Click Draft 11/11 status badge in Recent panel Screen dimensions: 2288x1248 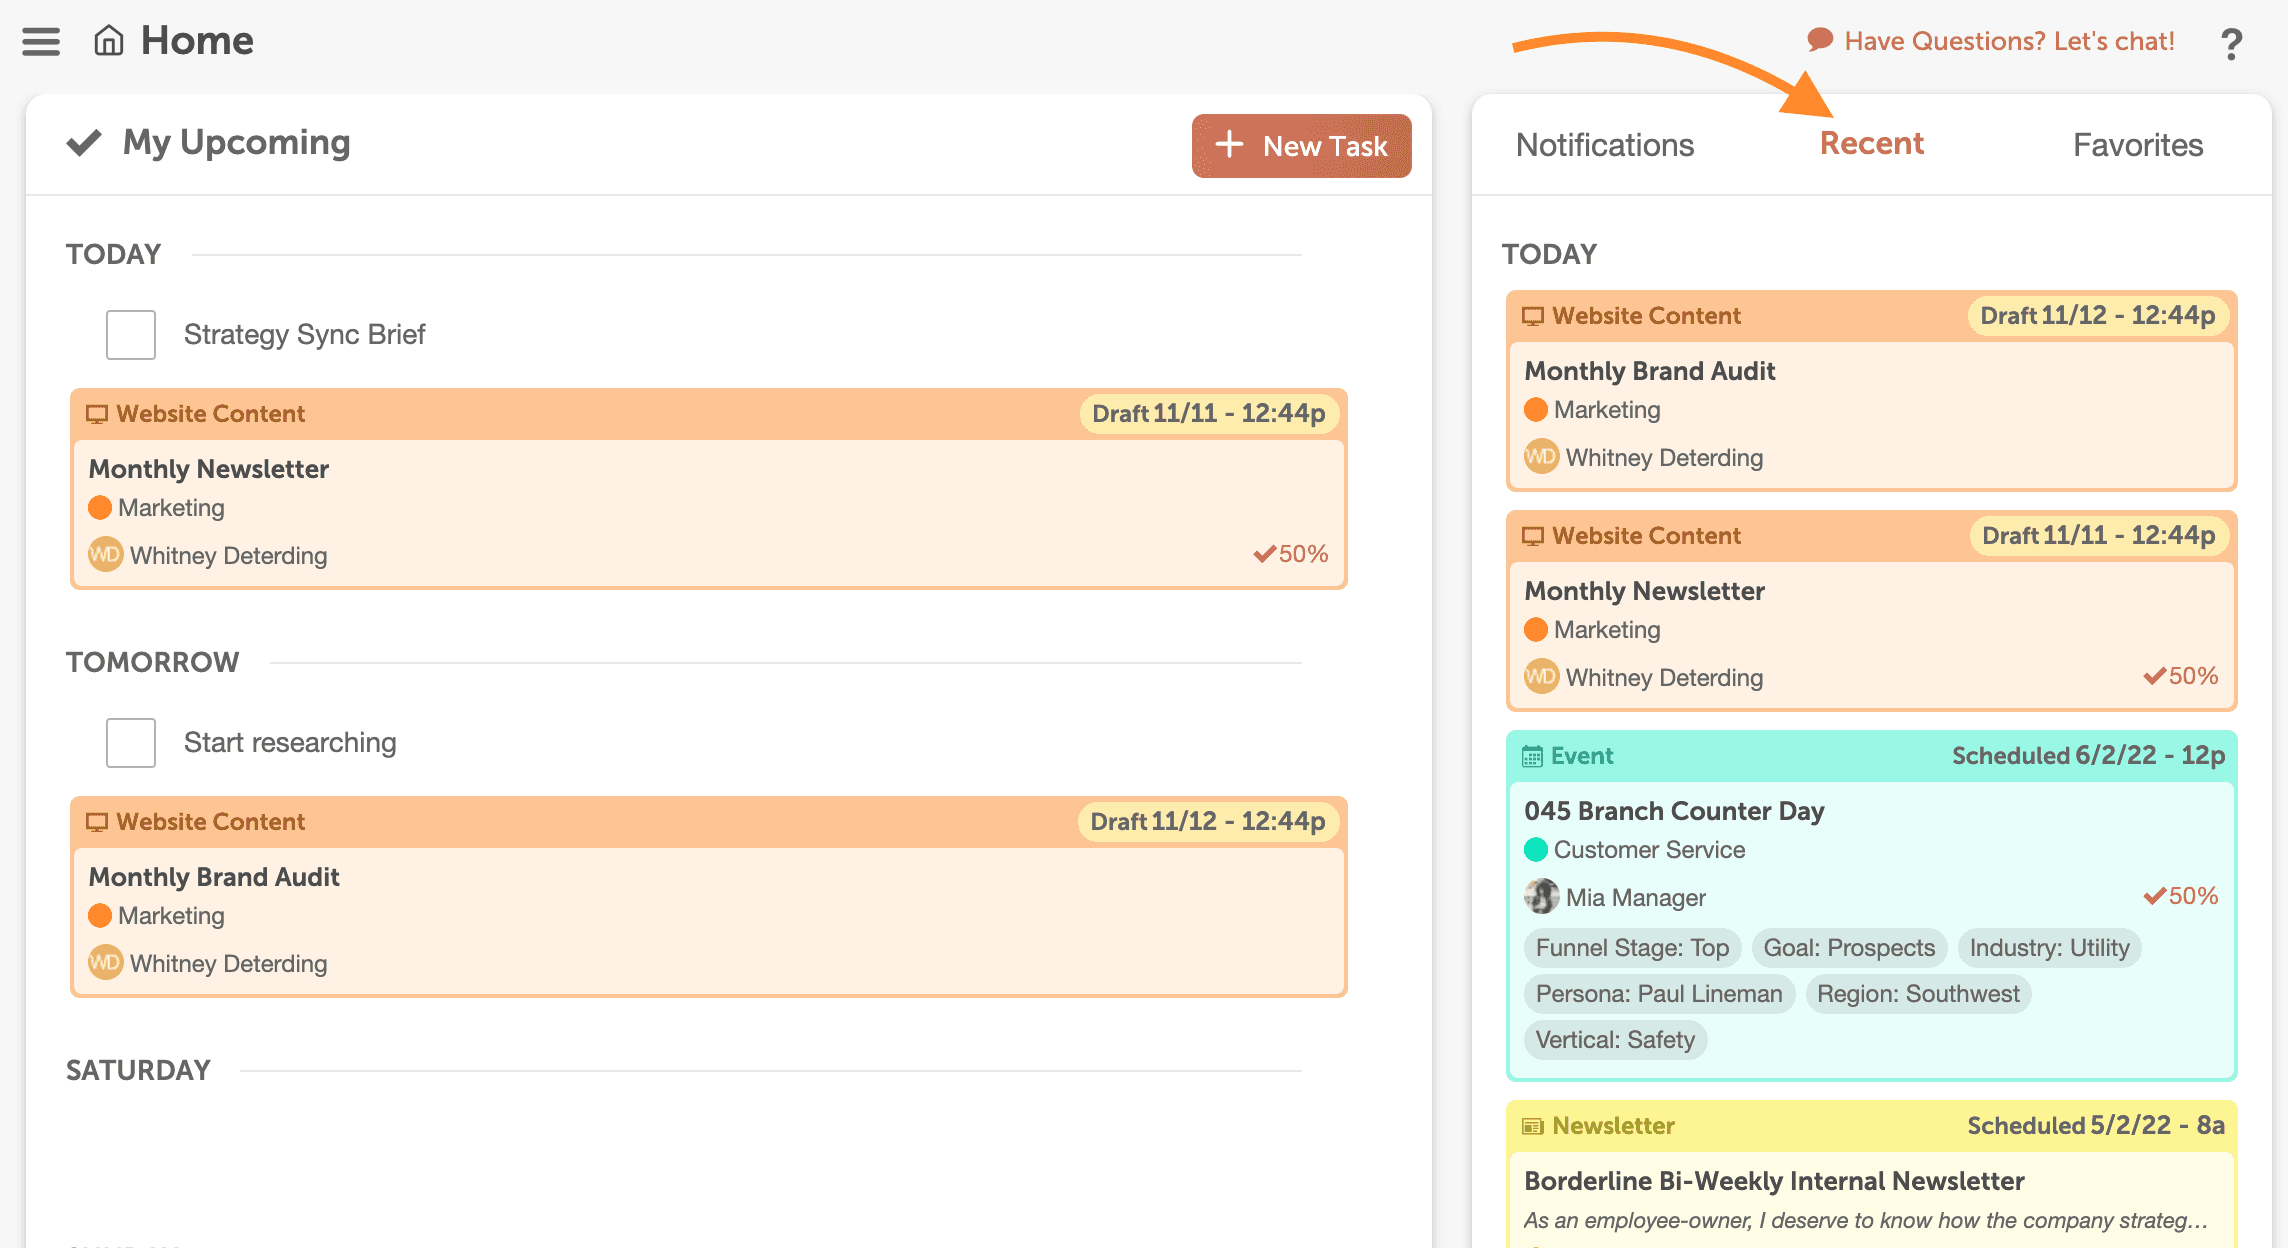pos(2099,536)
